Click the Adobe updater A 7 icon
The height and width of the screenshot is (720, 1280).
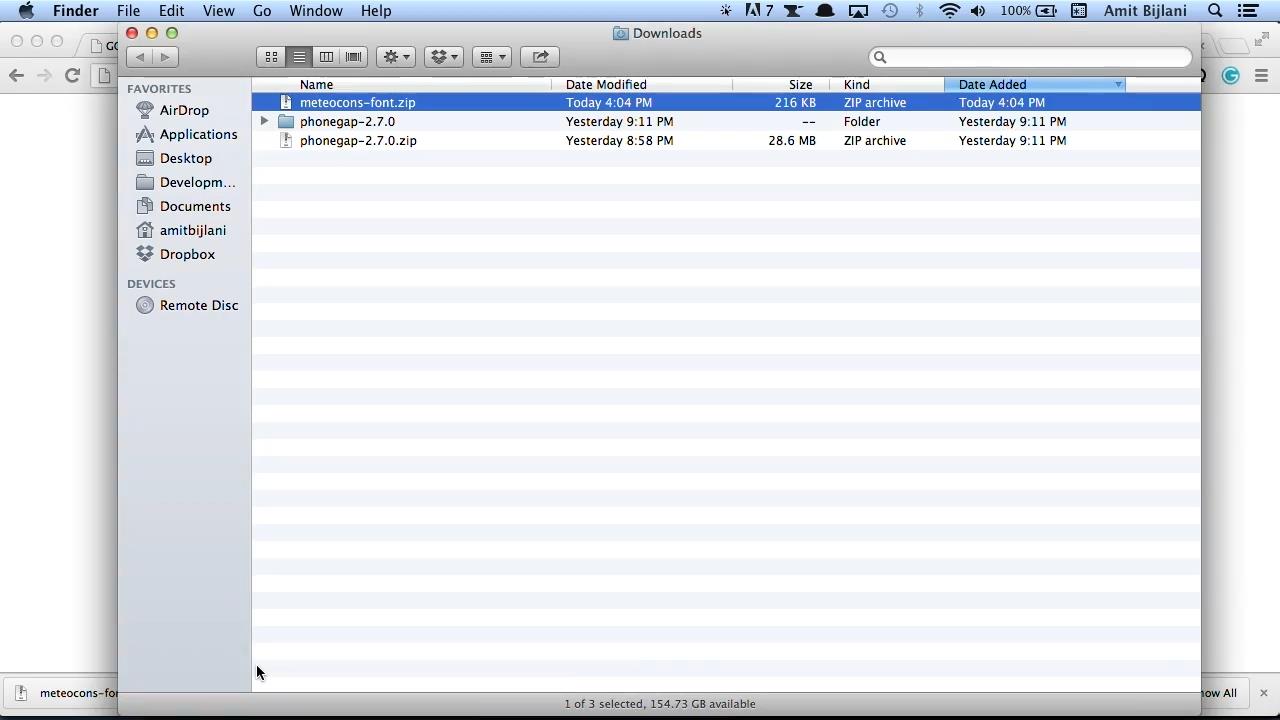pos(759,11)
